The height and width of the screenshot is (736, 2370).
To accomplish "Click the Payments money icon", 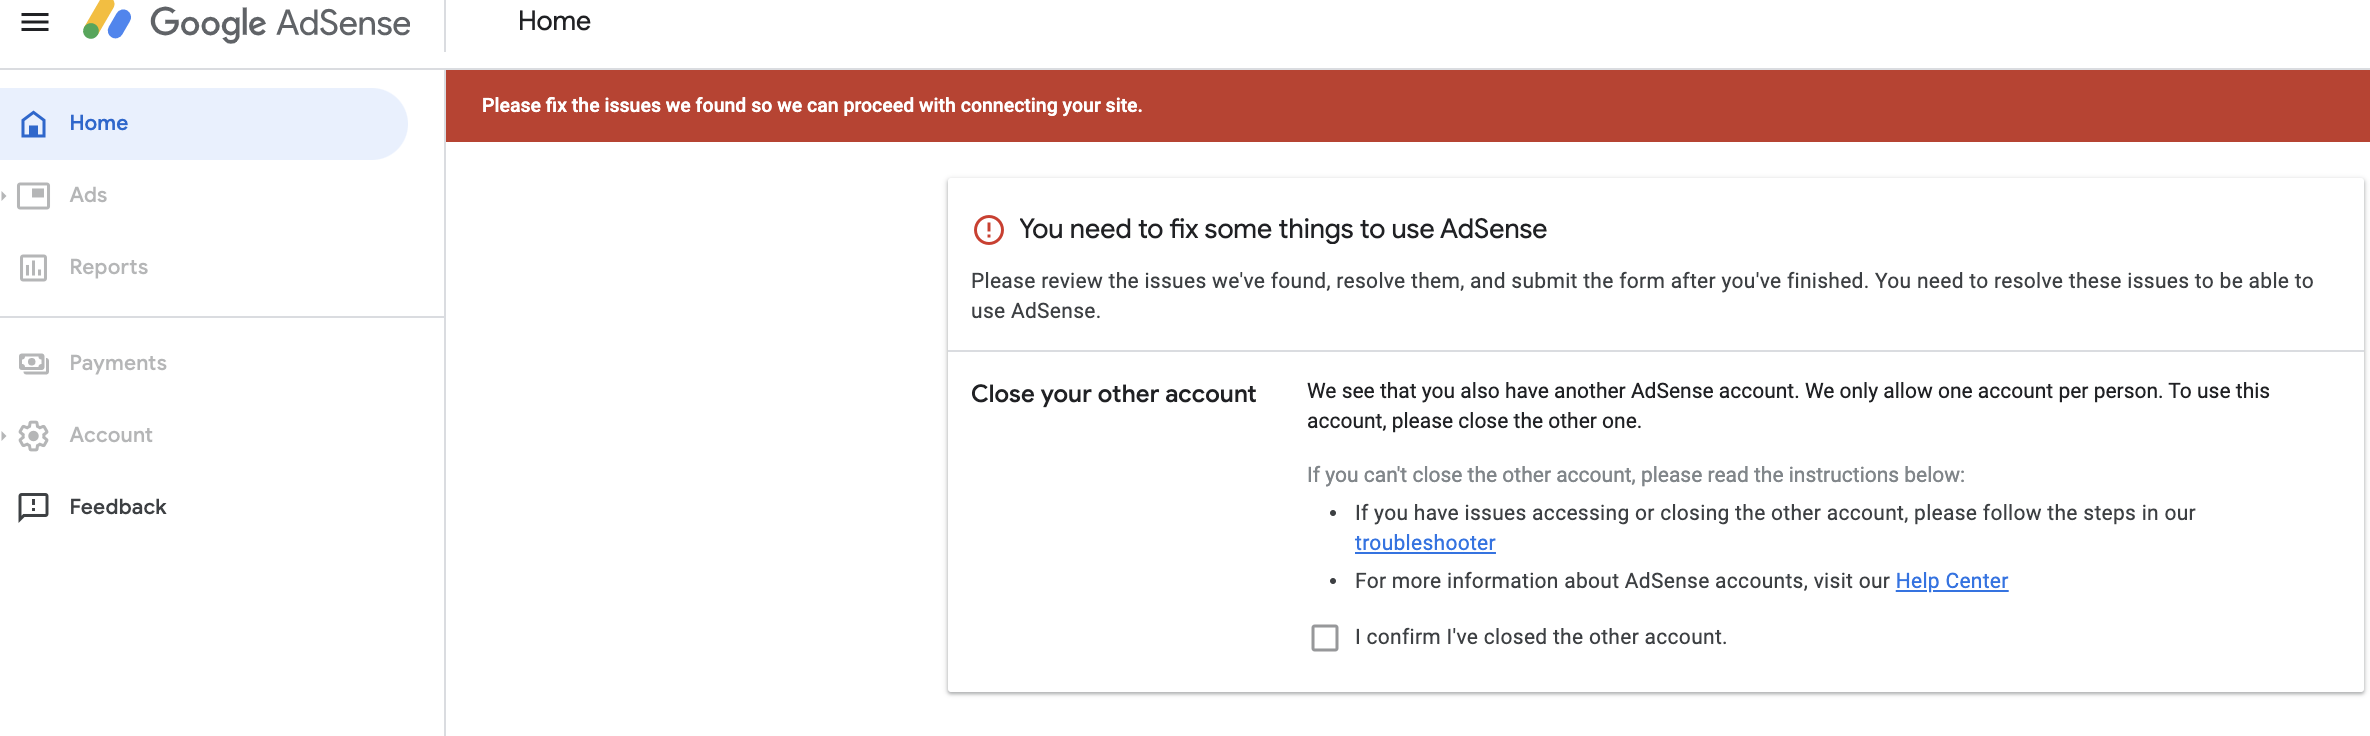I will (x=34, y=363).
